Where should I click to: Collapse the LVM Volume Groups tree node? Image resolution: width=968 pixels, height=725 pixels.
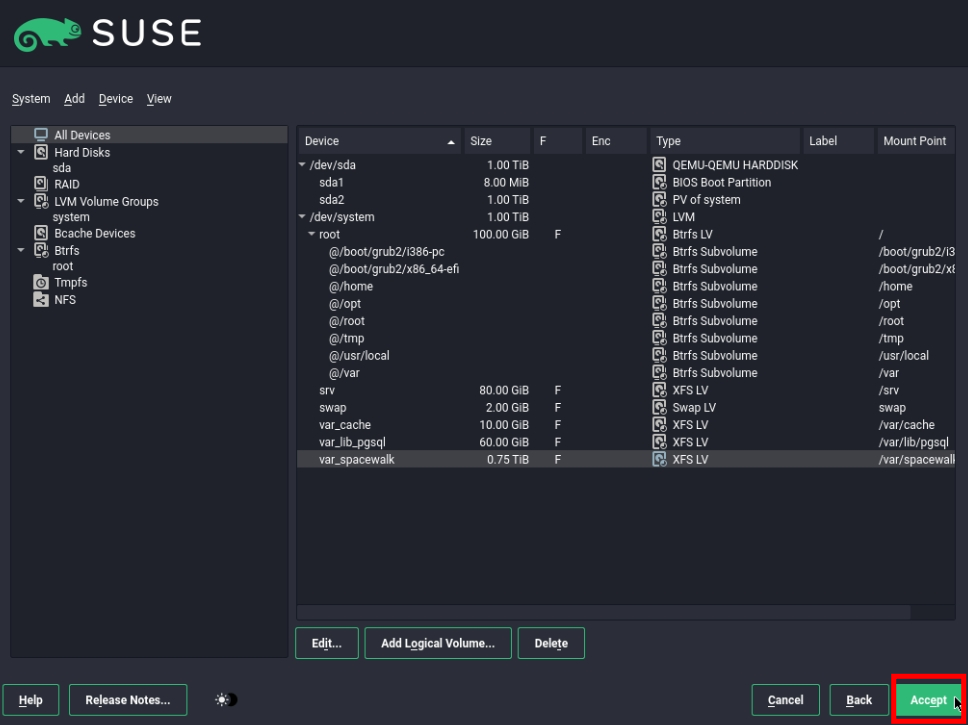[21, 201]
